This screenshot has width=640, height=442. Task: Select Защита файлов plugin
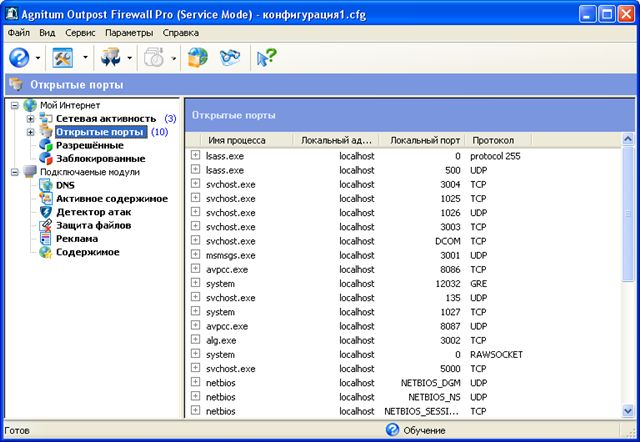click(93, 225)
